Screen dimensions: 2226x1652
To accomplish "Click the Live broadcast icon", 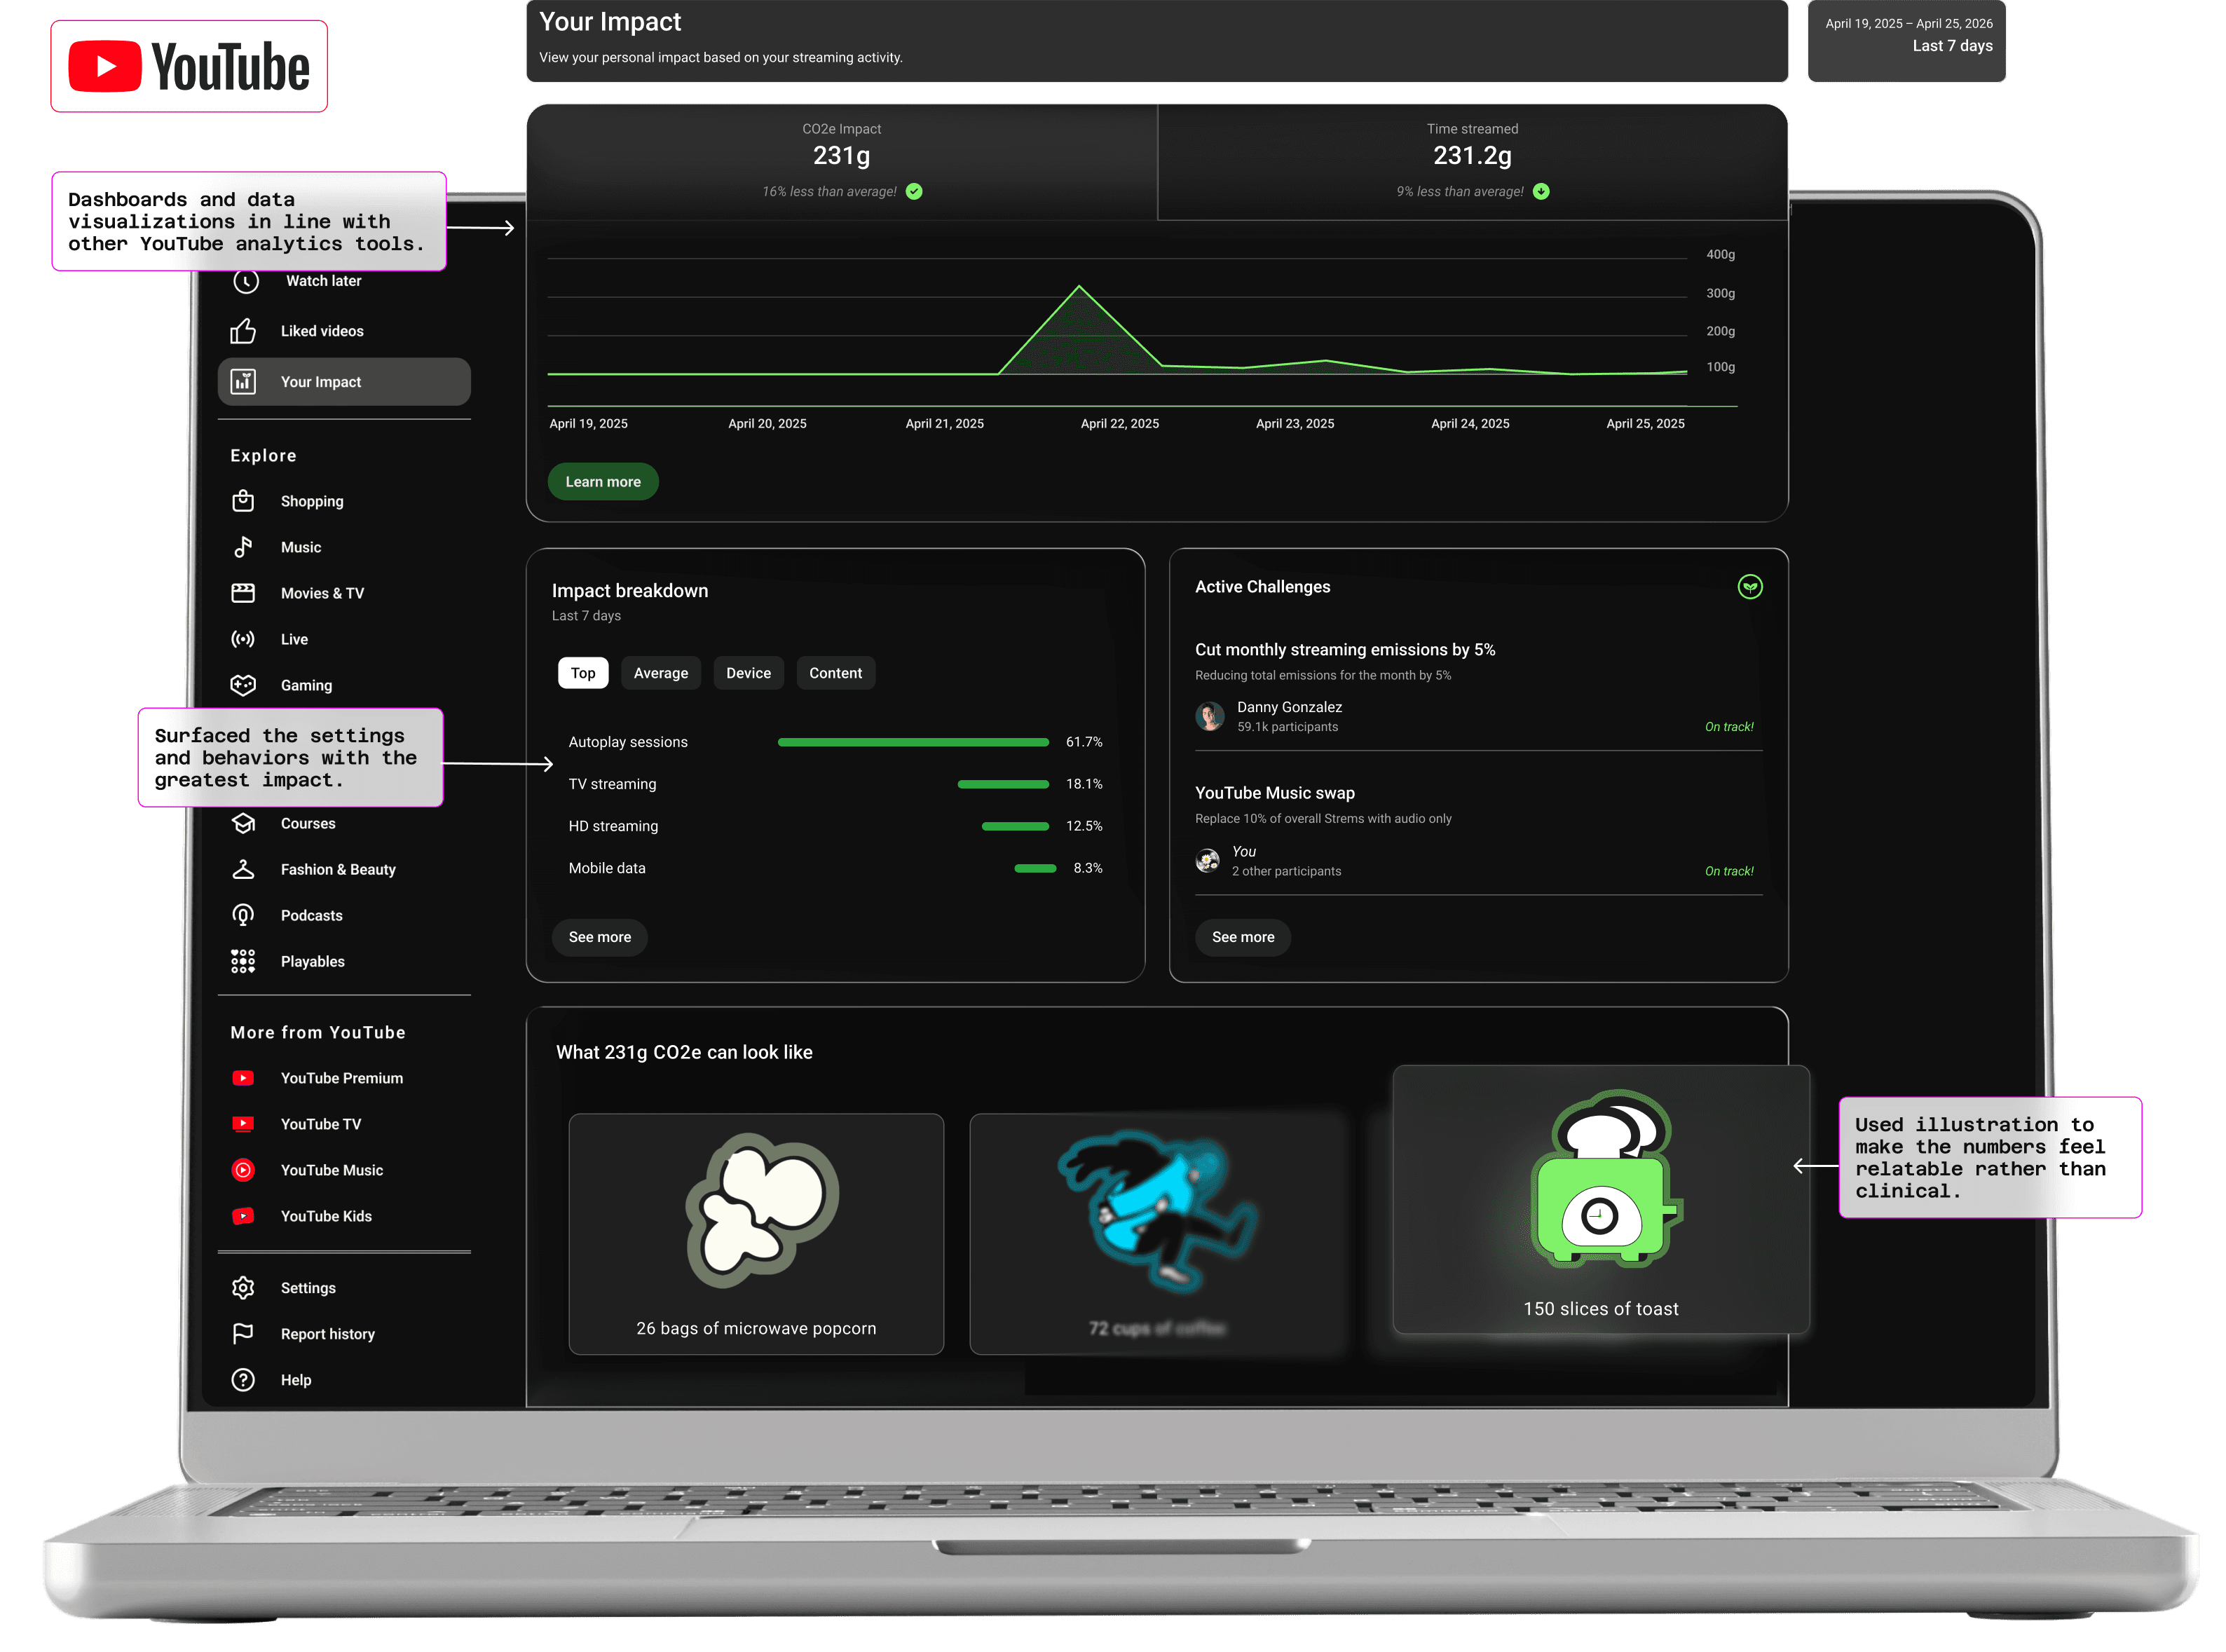I will (x=243, y=639).
